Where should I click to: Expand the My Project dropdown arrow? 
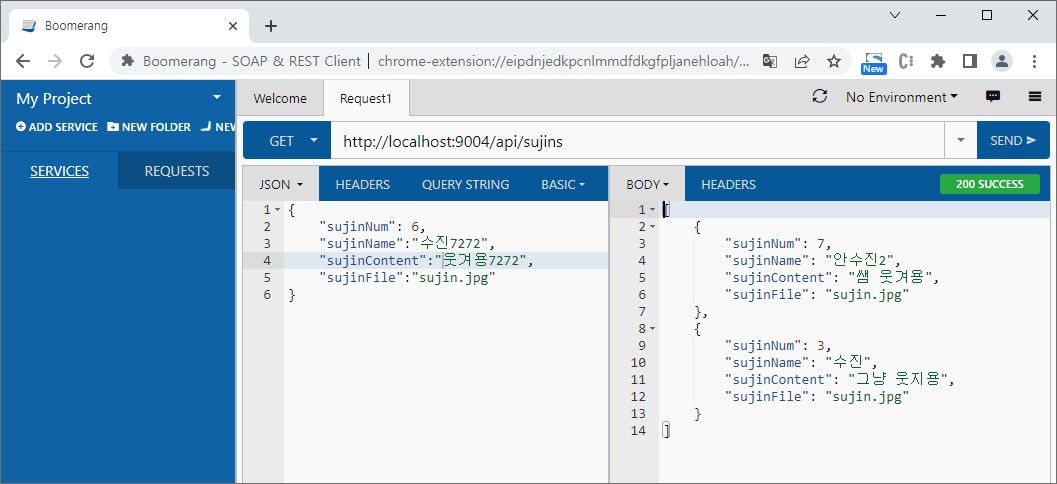tap(217, 98)
